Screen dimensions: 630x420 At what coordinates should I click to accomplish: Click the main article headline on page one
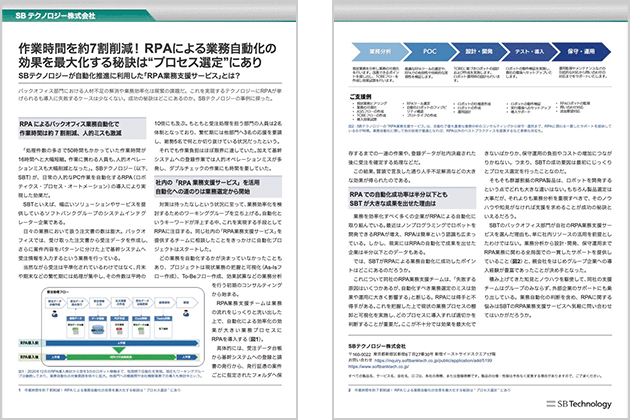[147, 55]
